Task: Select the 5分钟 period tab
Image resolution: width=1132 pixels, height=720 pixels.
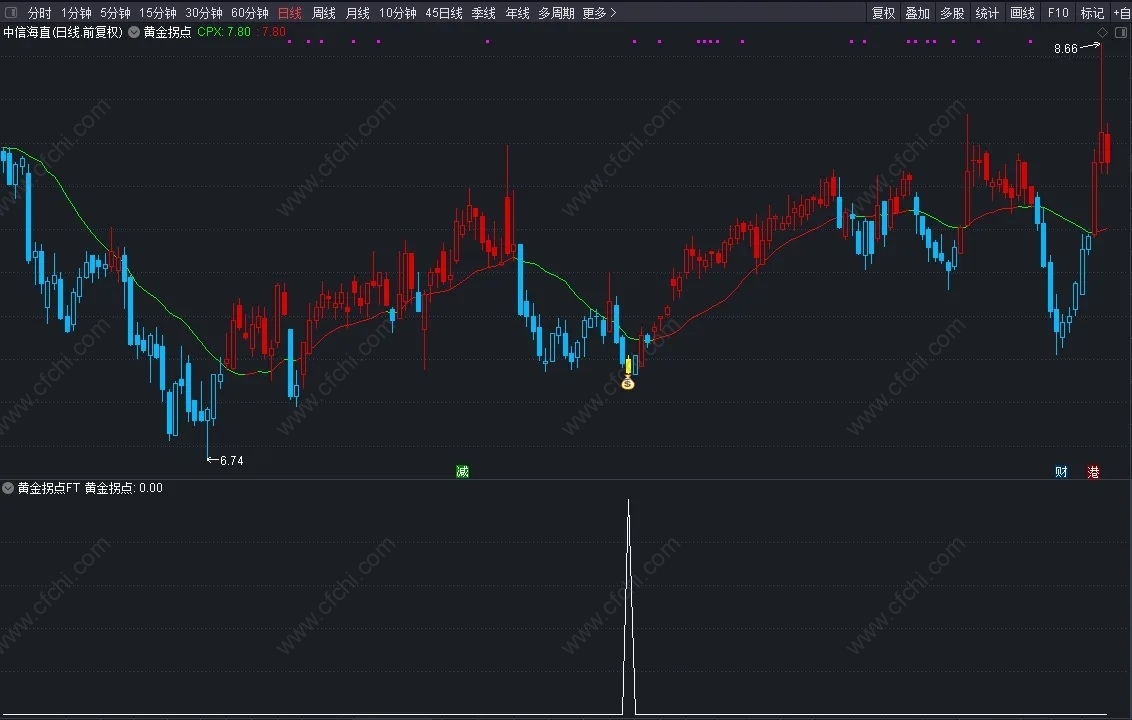Action: click(x=115, y=13)
